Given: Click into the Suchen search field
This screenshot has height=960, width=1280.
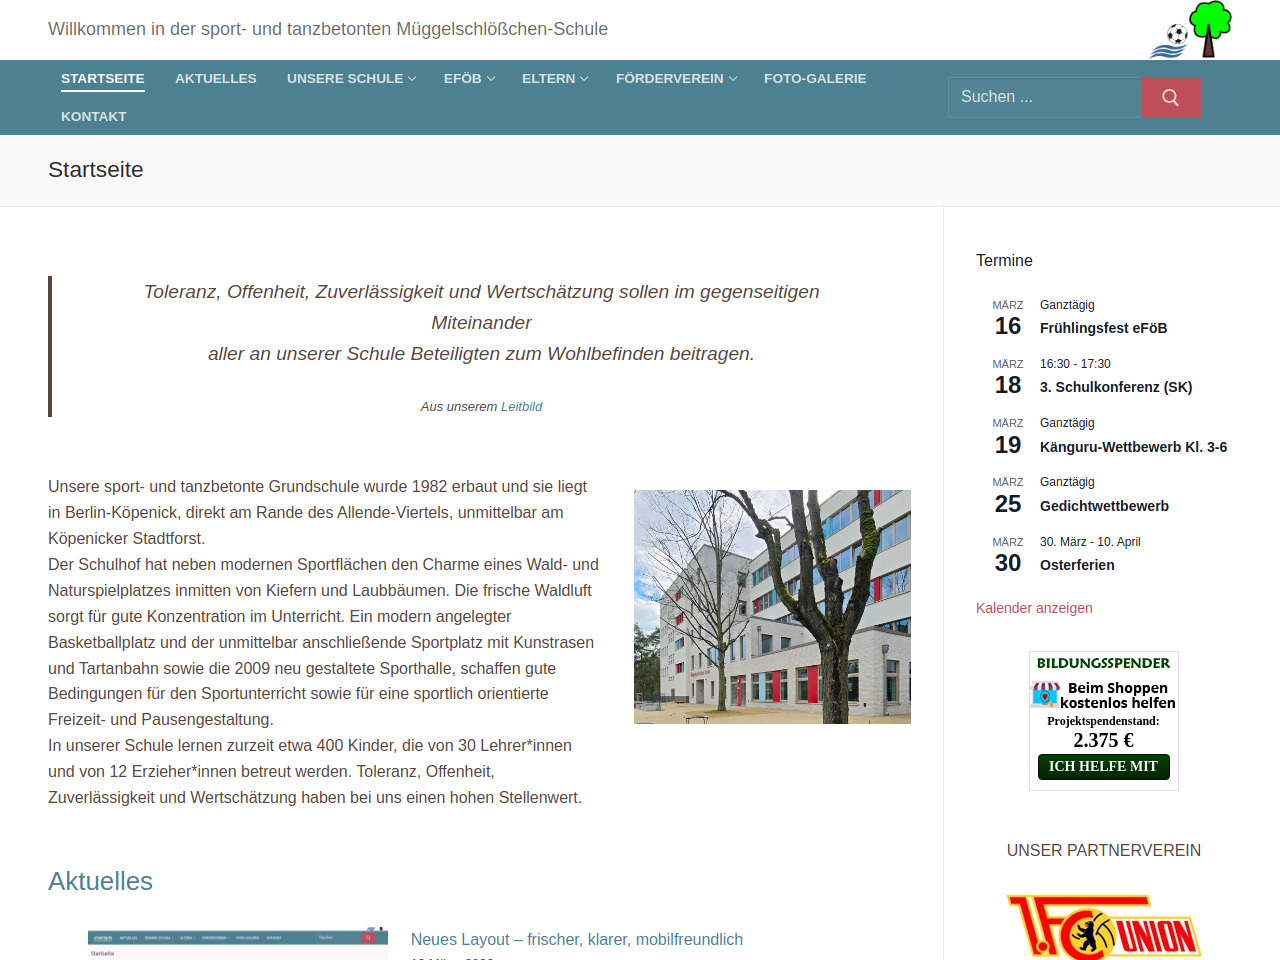Looking at the screenshot, I should (1044, 97).
